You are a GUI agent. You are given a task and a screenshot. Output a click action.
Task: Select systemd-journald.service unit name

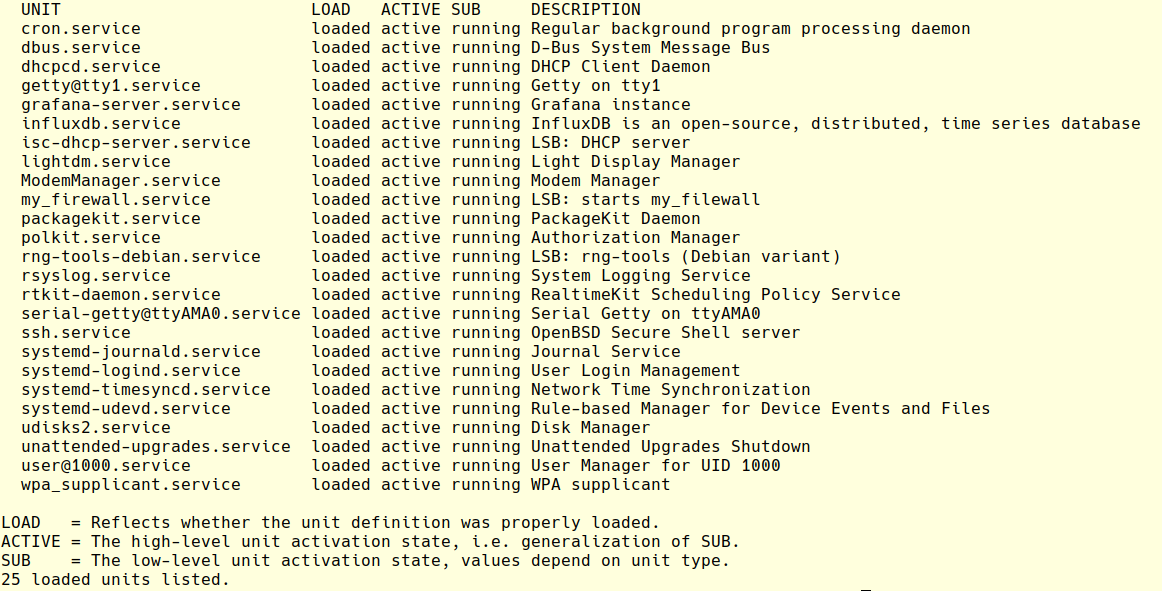(141, 351)
